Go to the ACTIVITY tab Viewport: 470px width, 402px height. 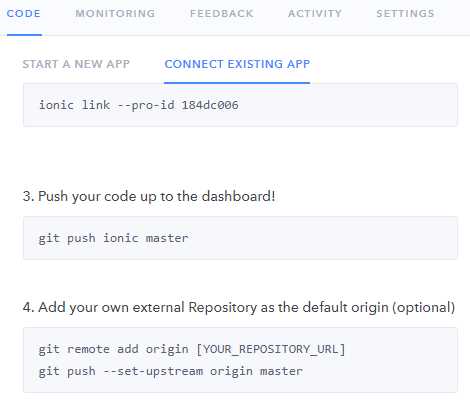pyautogui.click(x=315, y=14)
